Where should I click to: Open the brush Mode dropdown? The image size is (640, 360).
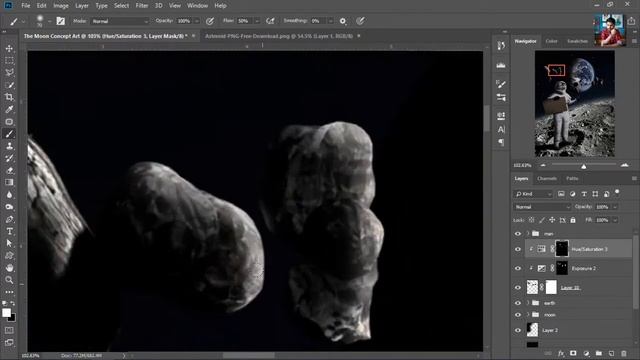(x=120, y=21)
